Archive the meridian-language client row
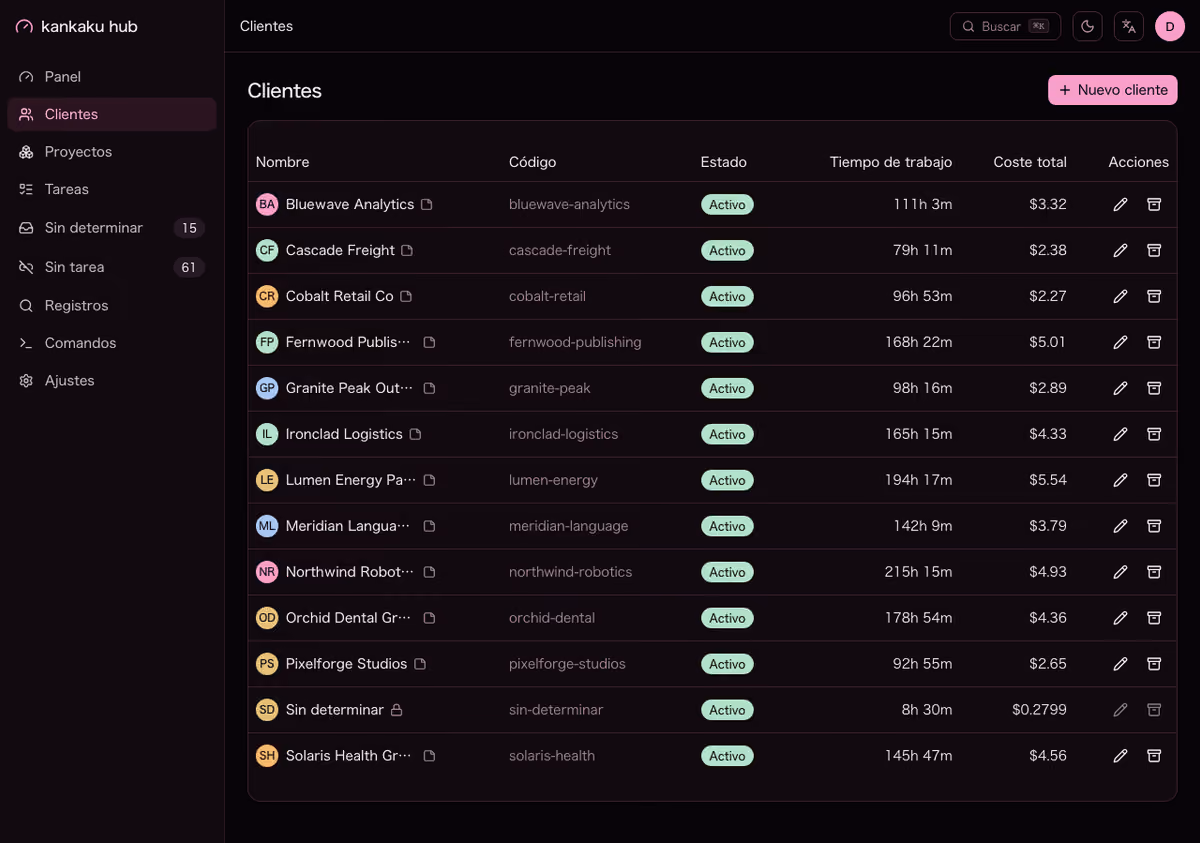 [1154, 526]
